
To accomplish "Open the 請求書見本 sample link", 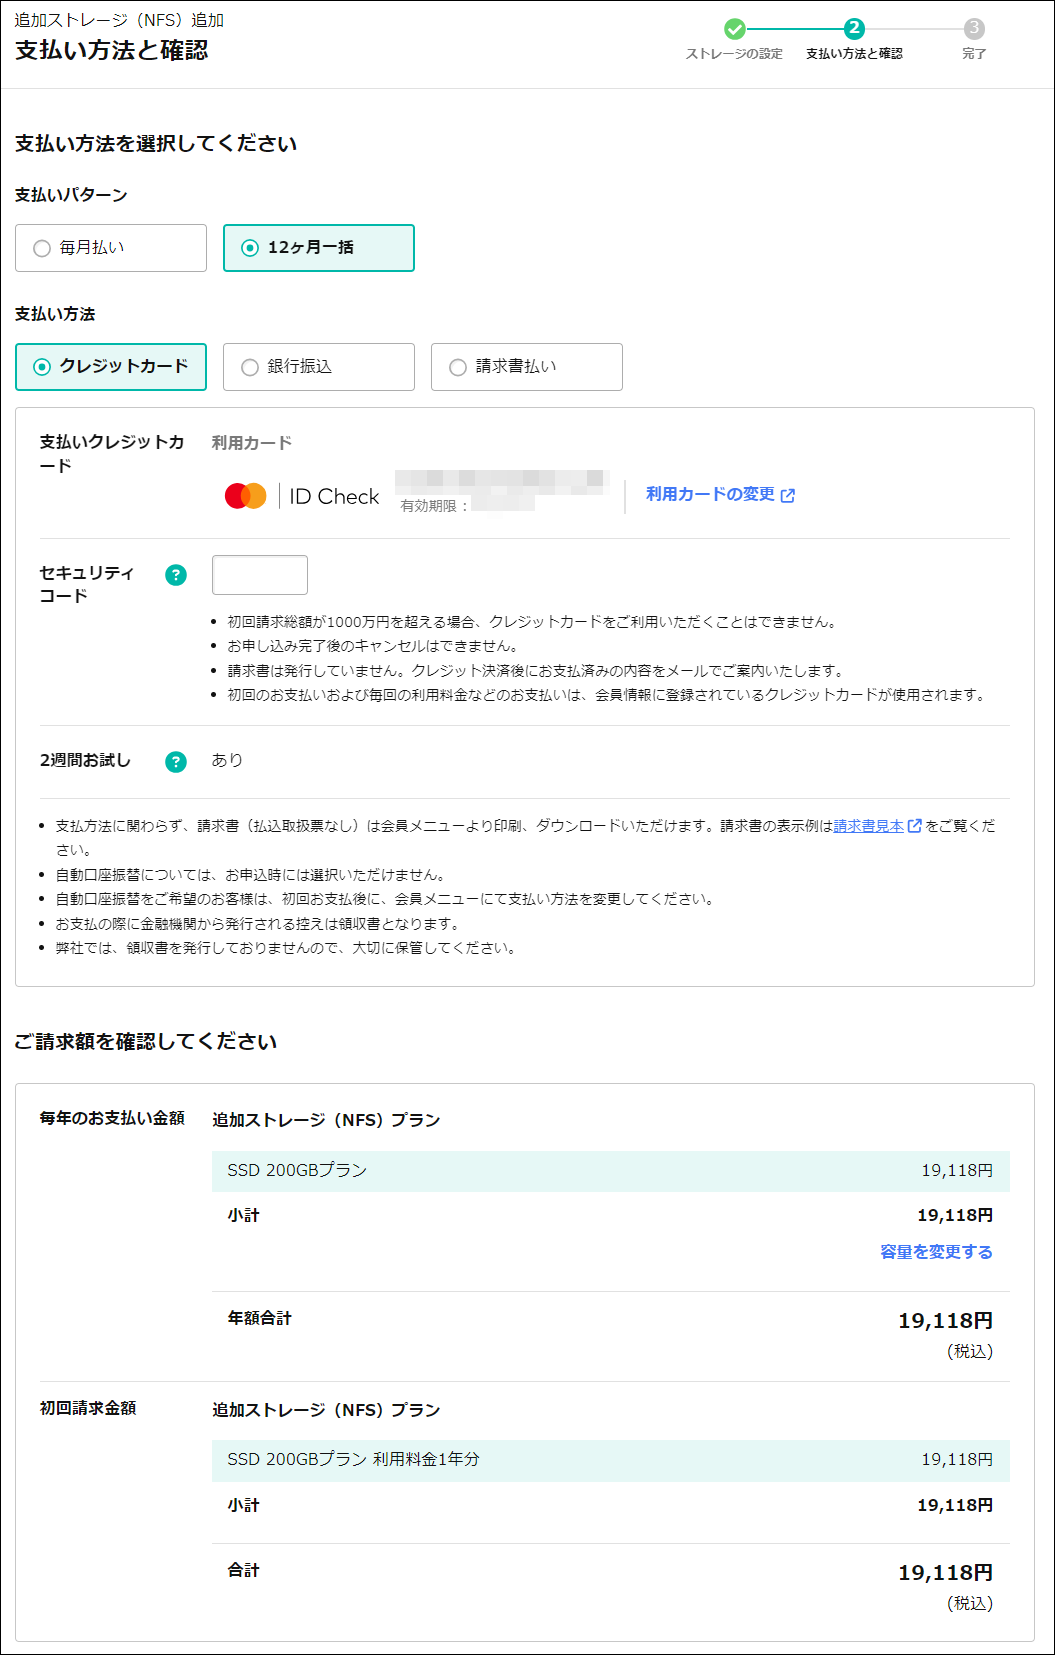I will pyautogui.click(x=868, y=826).
